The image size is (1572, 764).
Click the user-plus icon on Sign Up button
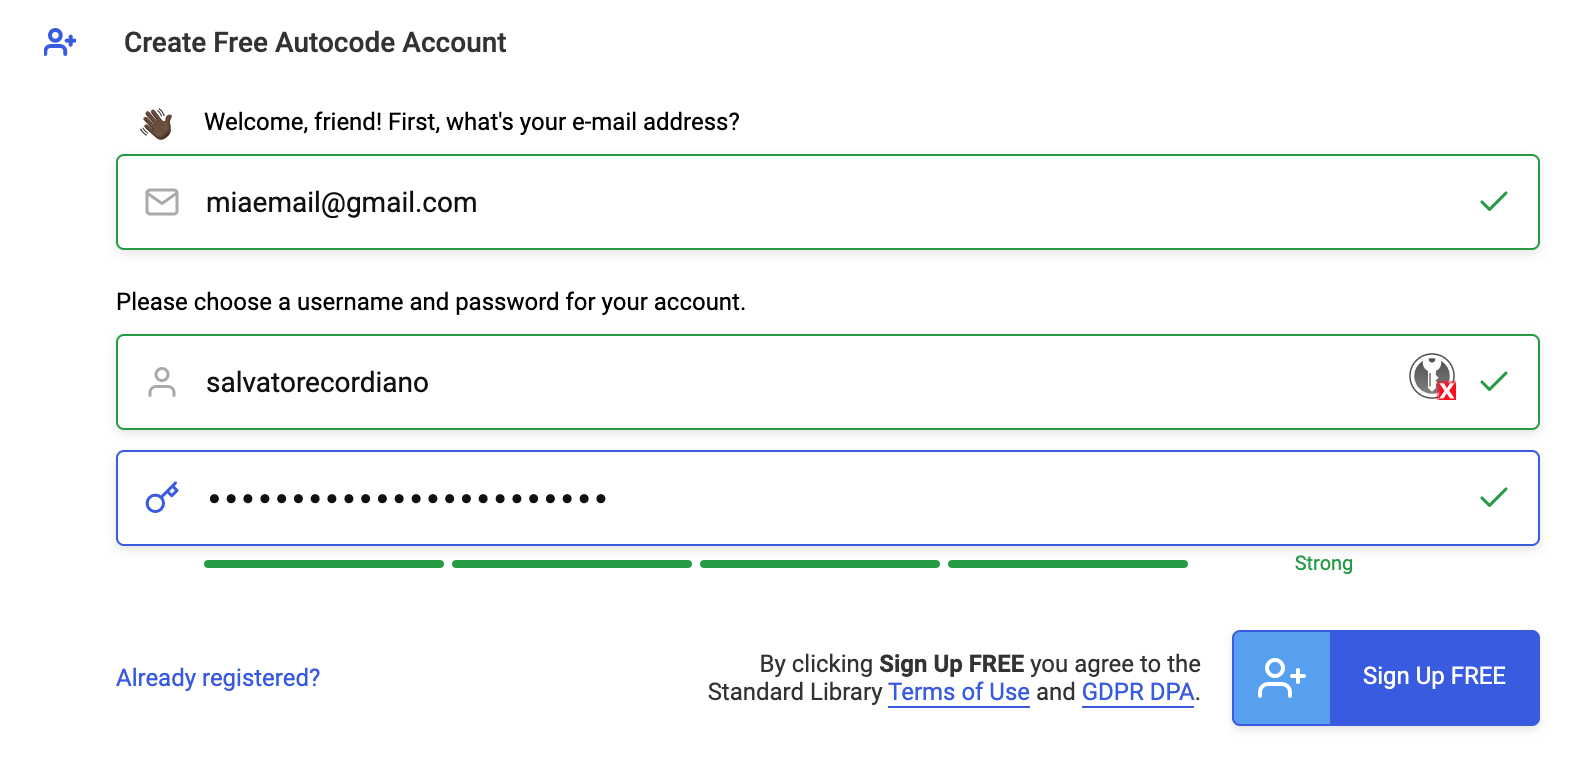point(1282,678)
